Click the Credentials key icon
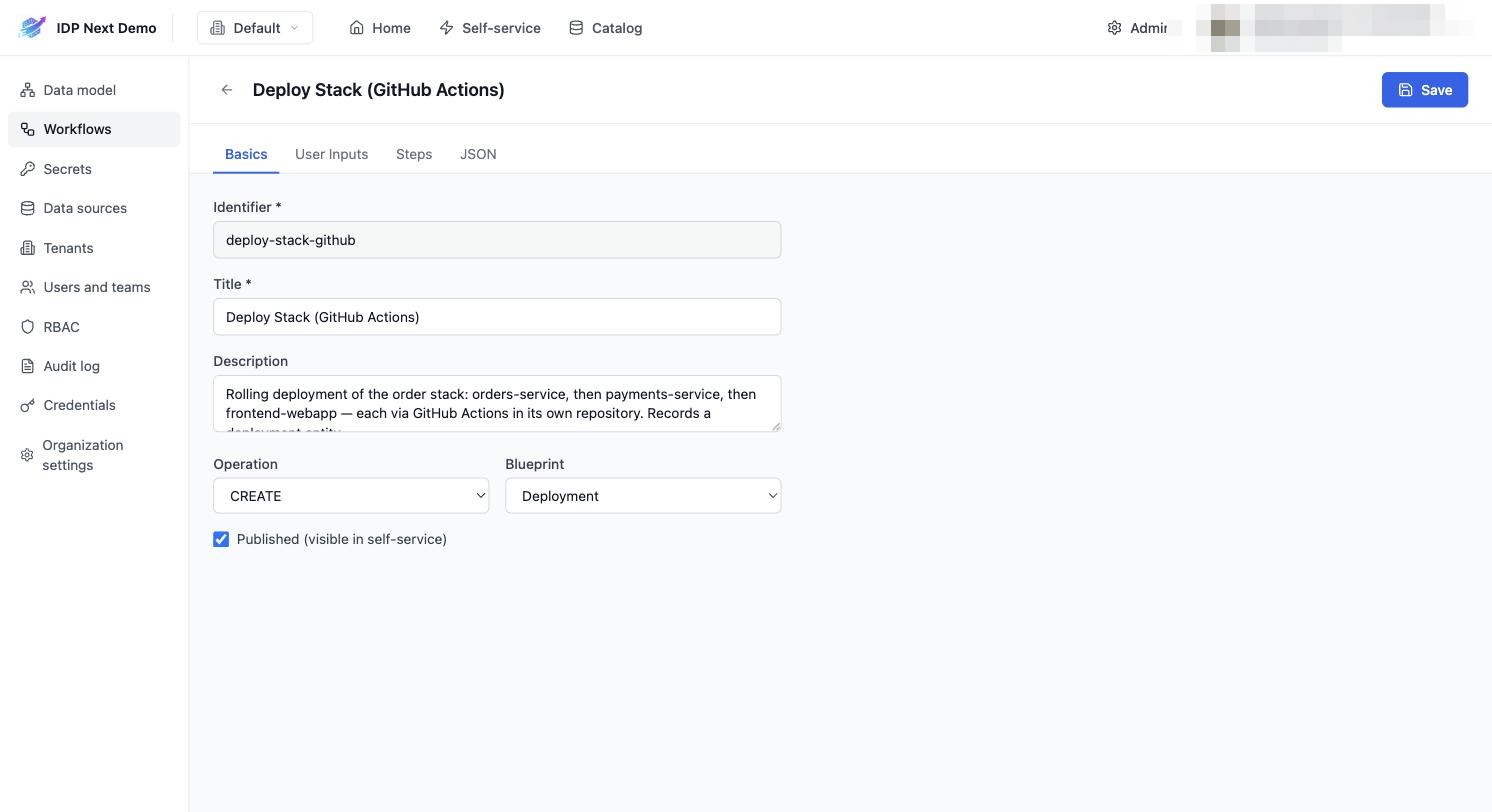The image size is (1492, 812). (x=27, y=405)
